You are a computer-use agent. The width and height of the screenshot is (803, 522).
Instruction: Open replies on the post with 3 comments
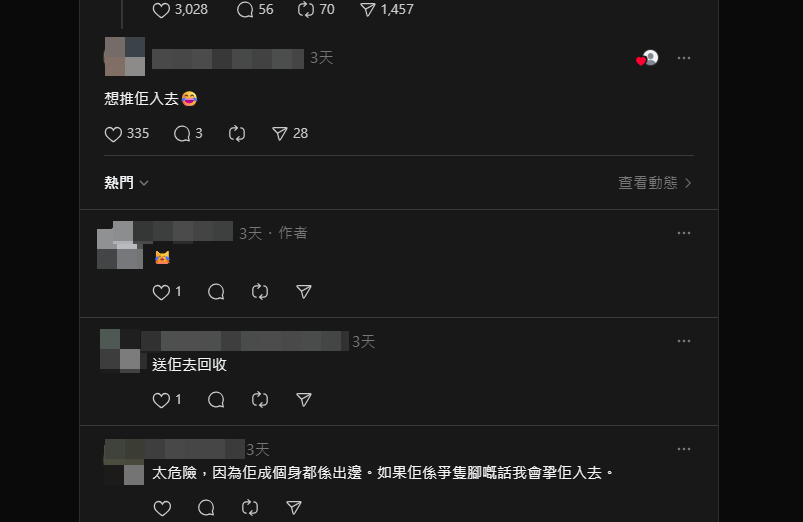(x=188, y=134)
